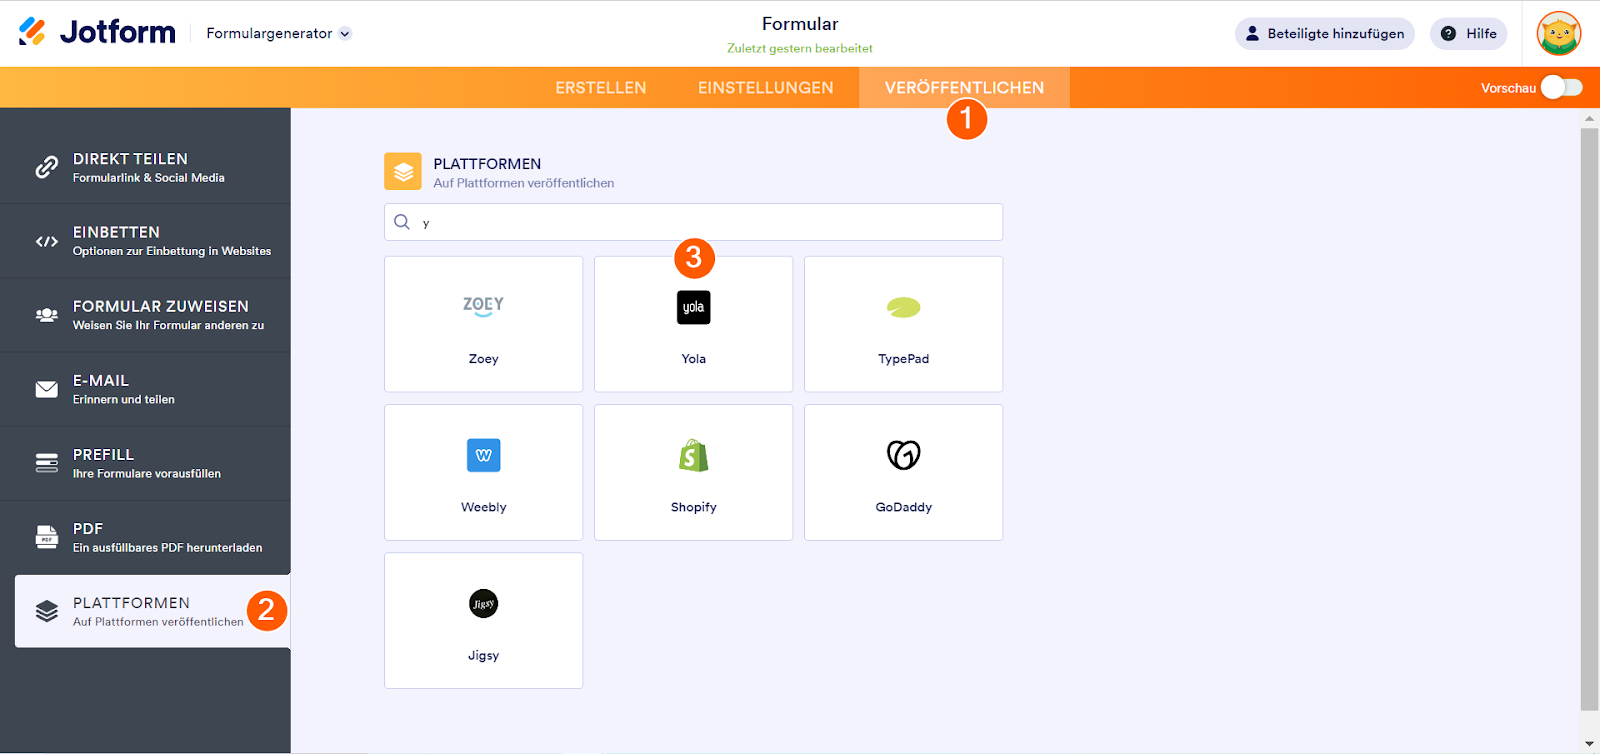The height and width of the screenshot is (754, 1600).
Task: Open the Einbetten options section
Action: coord(145,241)
